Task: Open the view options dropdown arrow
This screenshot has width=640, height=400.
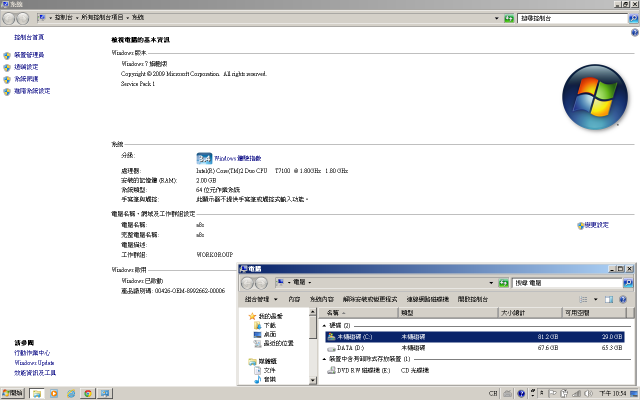Action: 596,300
